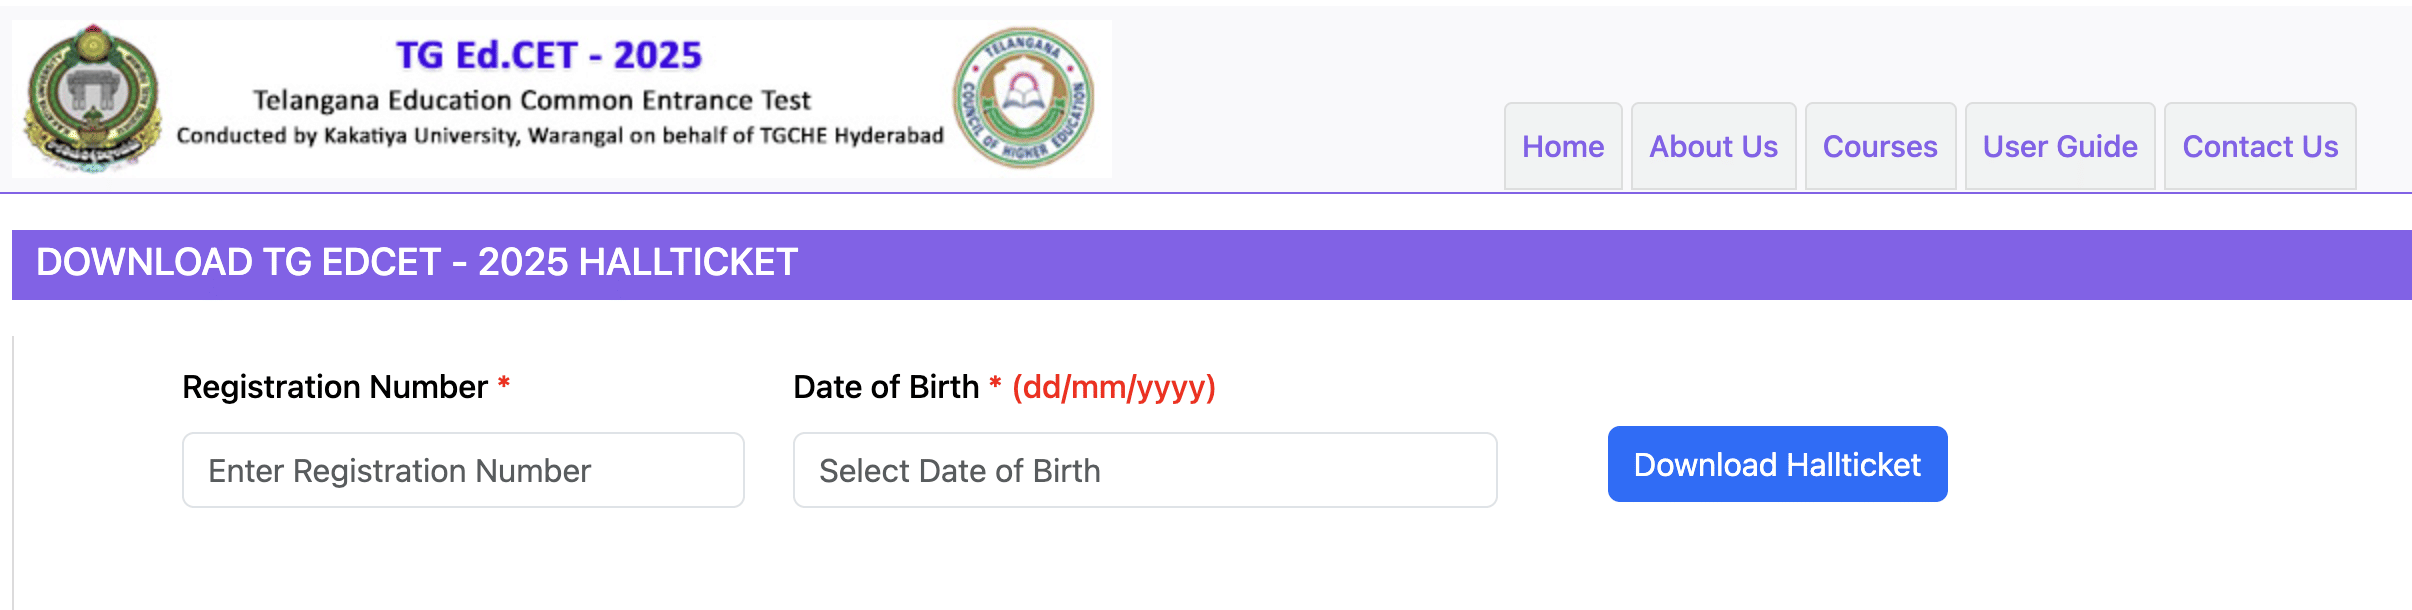The height and width of the screenshot is (610, 2412).
Task: Click the red (dd/mm/yyyy) format hint
Action: 1114,387
